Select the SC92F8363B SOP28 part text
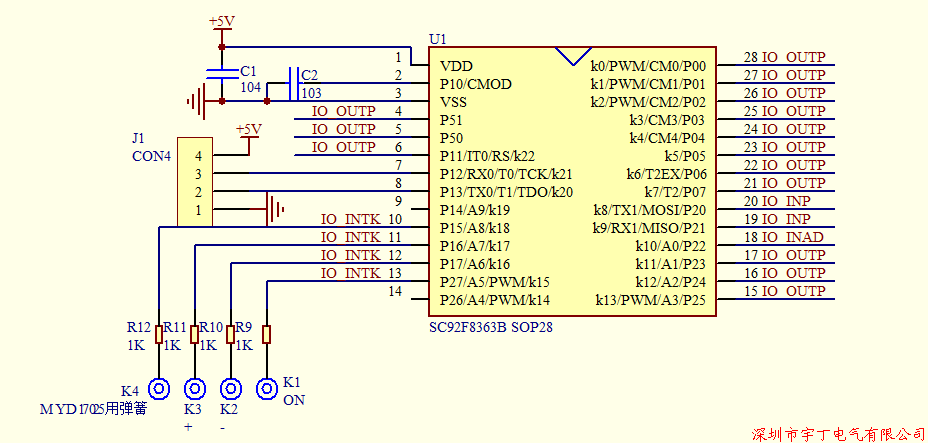Image resolution: width=928 pixels, height=443 pixels. (x=489, y=328)
